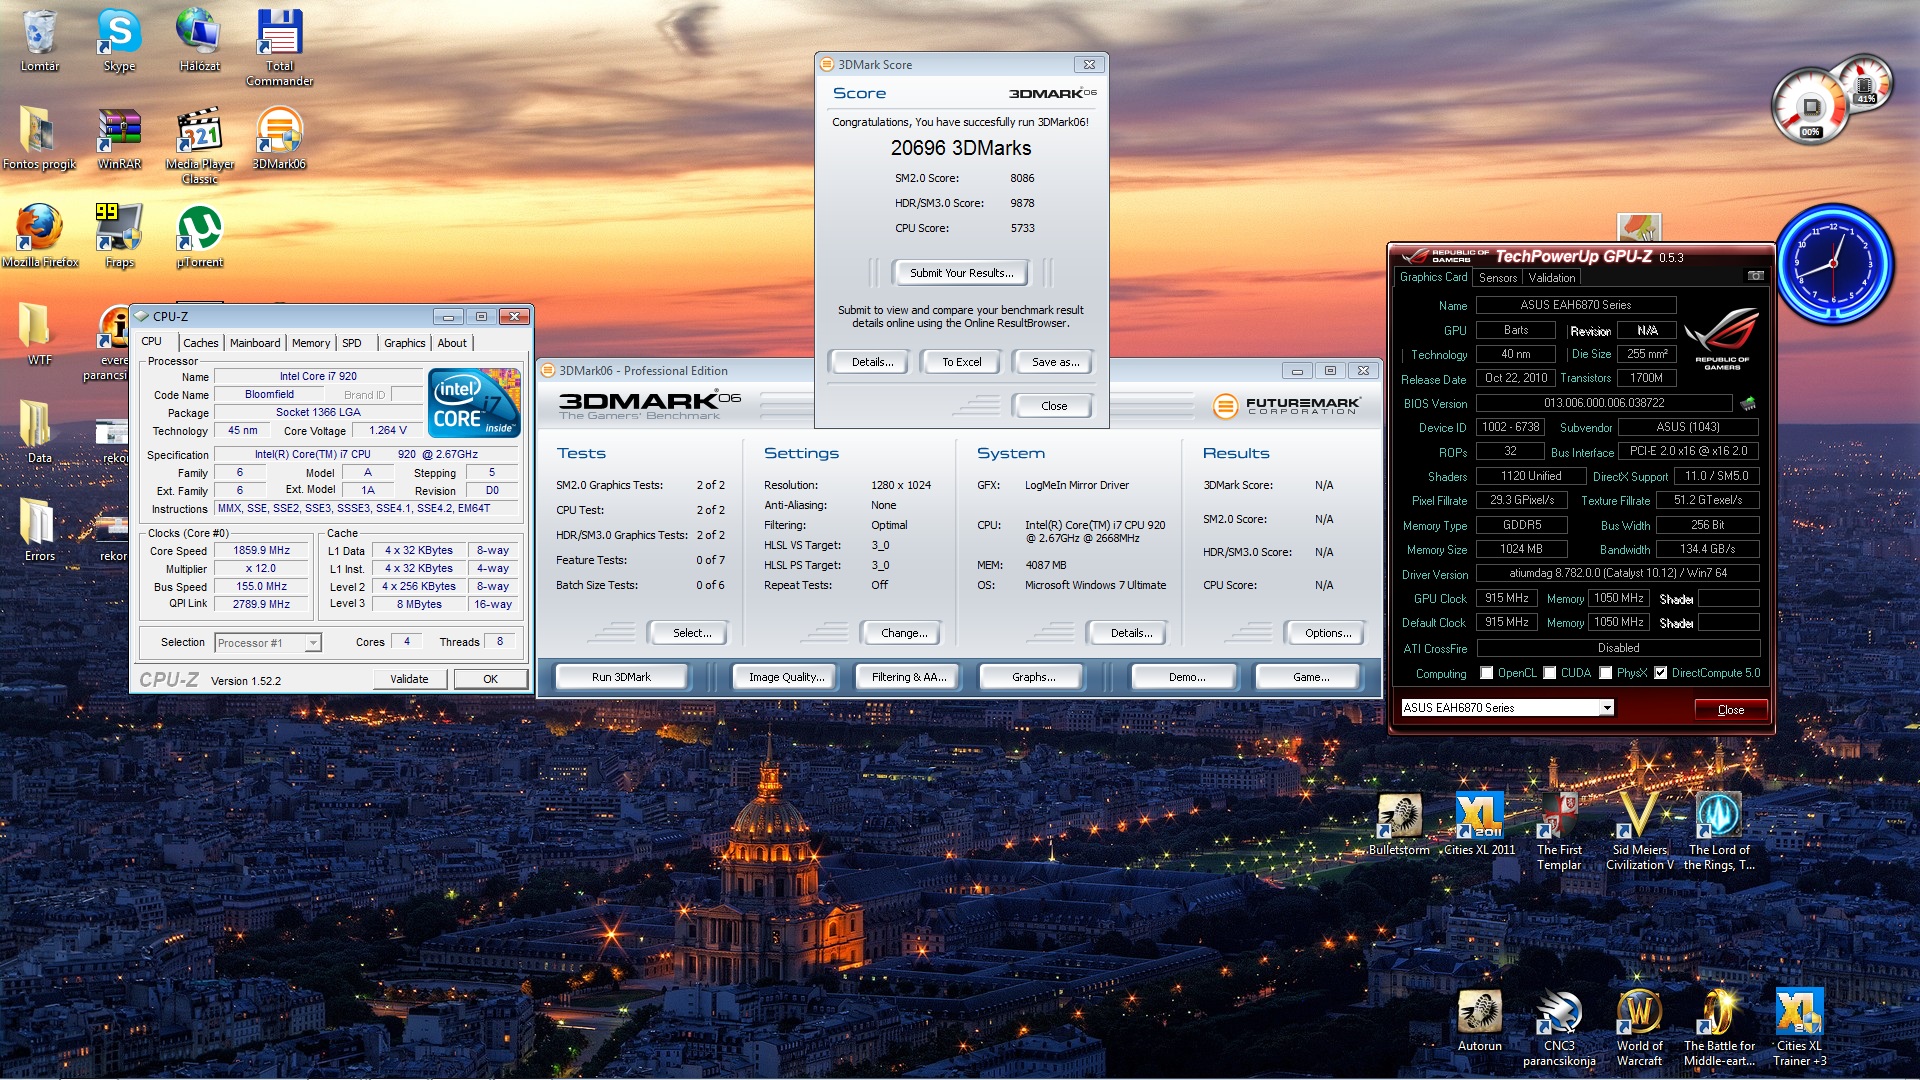Click Graphs button in 3DMark06
The width and height of the screenshot is (1920, 1080).
pyautogui.click(x=1034, y=677)
